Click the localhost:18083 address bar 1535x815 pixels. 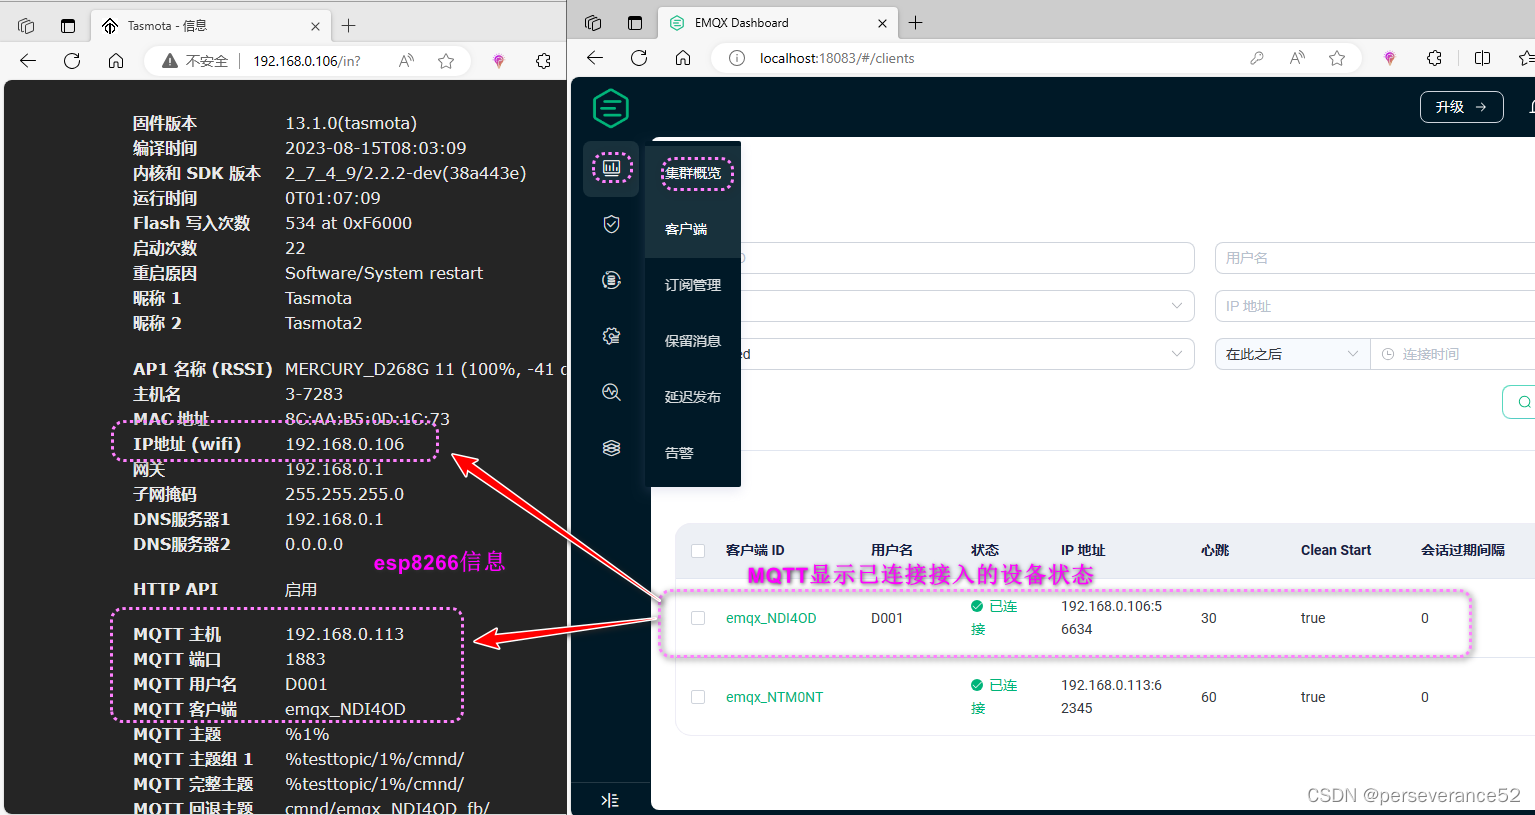pyautogui.click(x=837, y=58)
